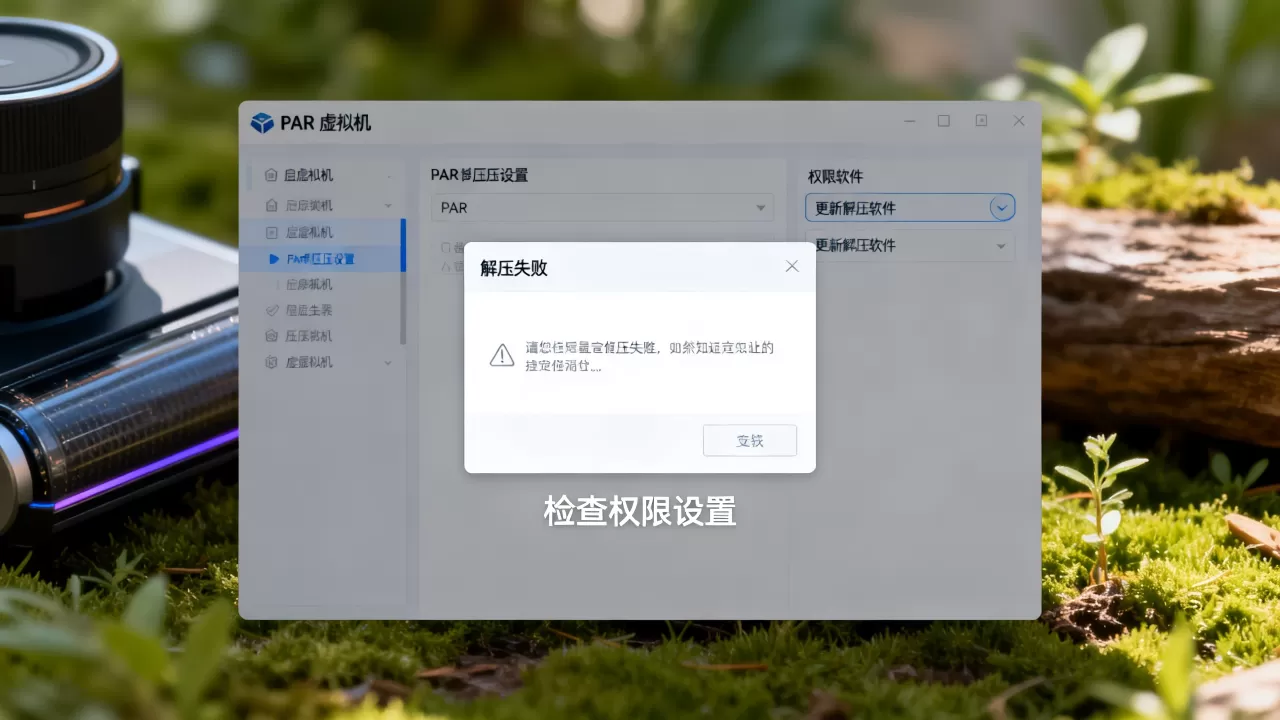Click the 权限软件 heading
The image size is (1280, 720).
(x=835, y=177)
